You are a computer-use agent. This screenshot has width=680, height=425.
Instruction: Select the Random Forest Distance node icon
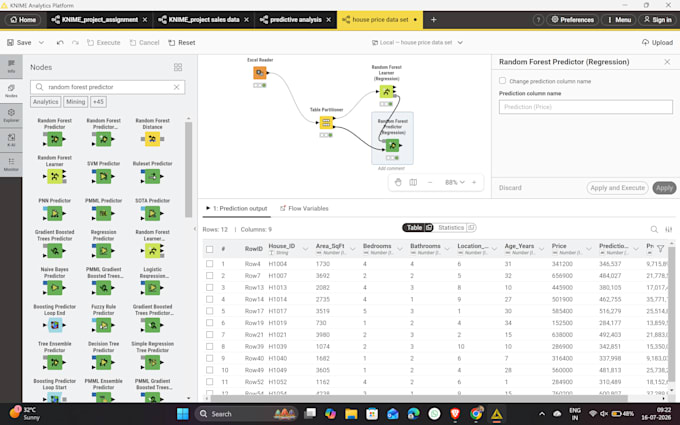[x=152, y=139]
